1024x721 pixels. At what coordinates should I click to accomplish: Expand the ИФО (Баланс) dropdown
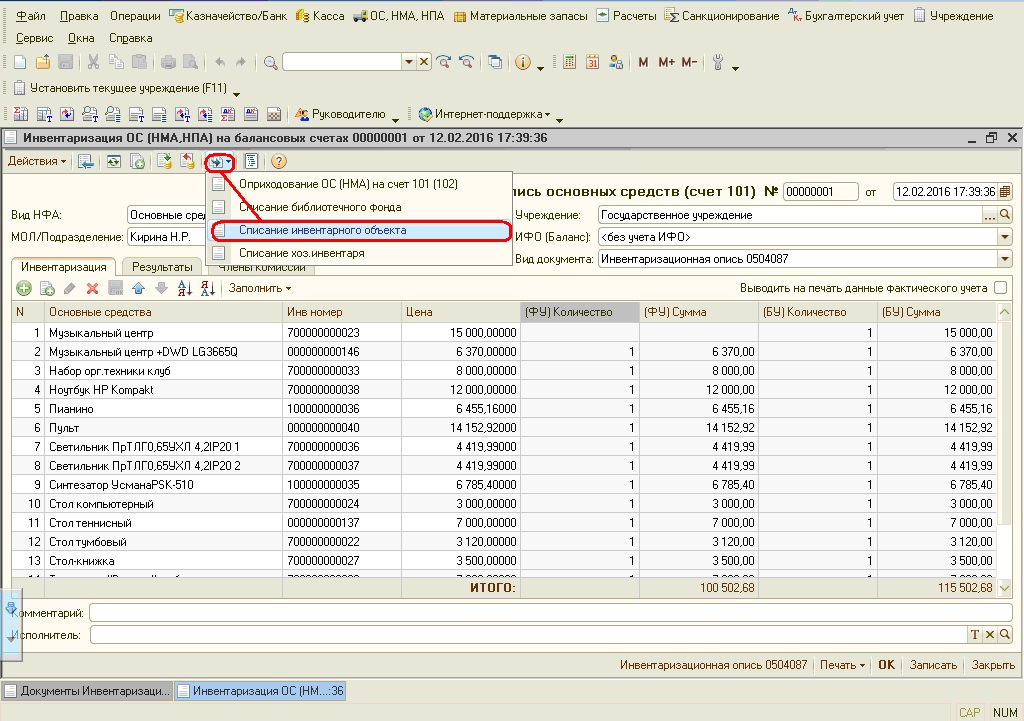pos(1005,237)
